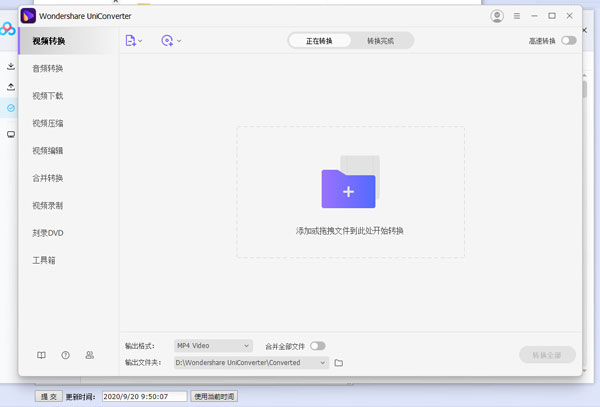
Task: Select the 正在转换 tab
Action: tap(320, 41)
